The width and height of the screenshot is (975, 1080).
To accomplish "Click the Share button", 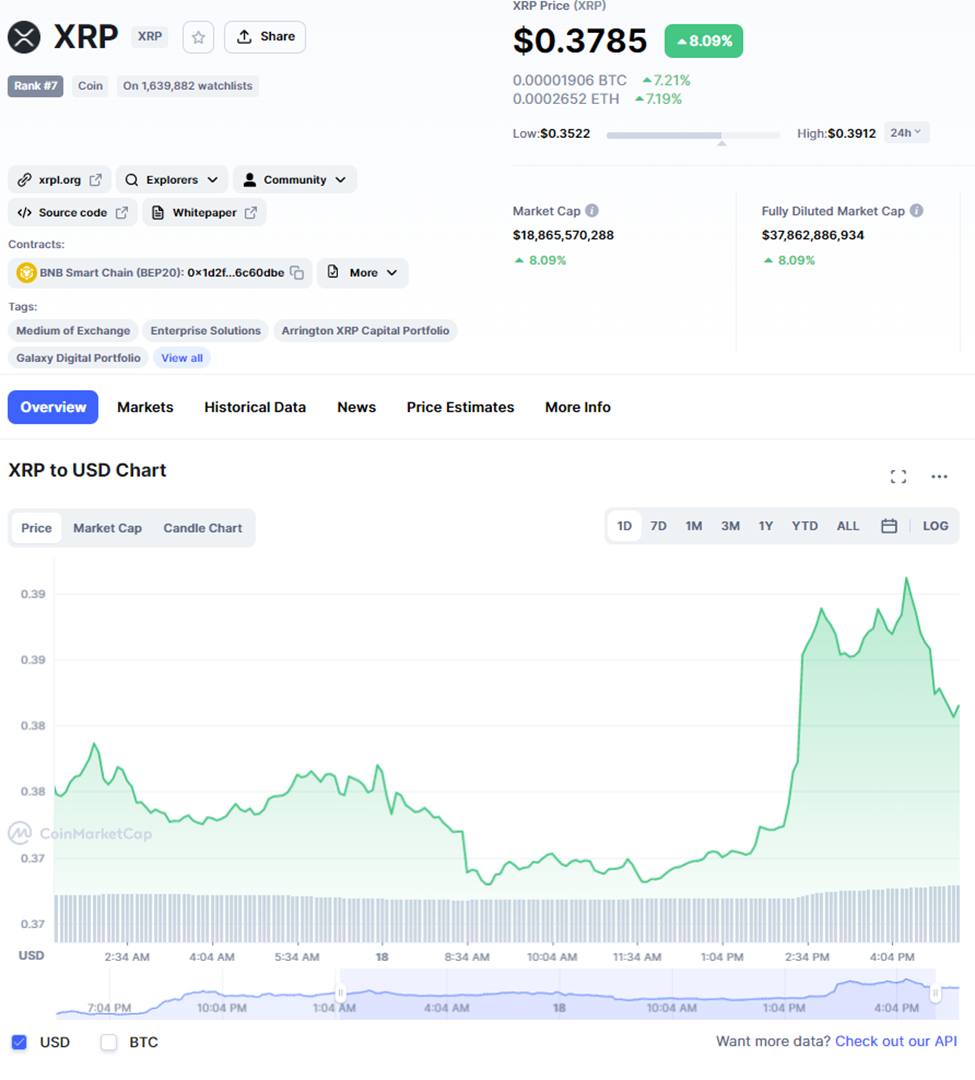I will coord(265,37).
